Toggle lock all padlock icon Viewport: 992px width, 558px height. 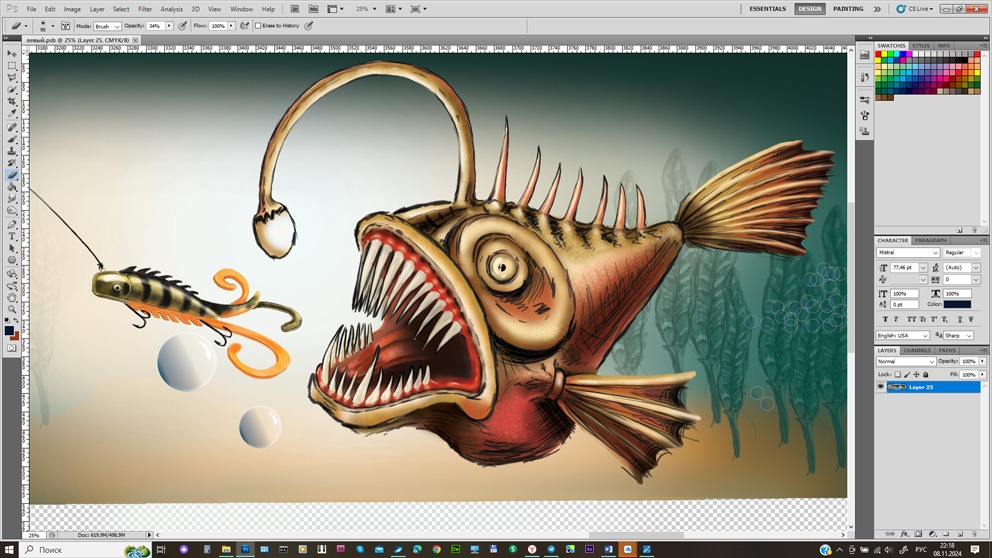pos(926,375)
